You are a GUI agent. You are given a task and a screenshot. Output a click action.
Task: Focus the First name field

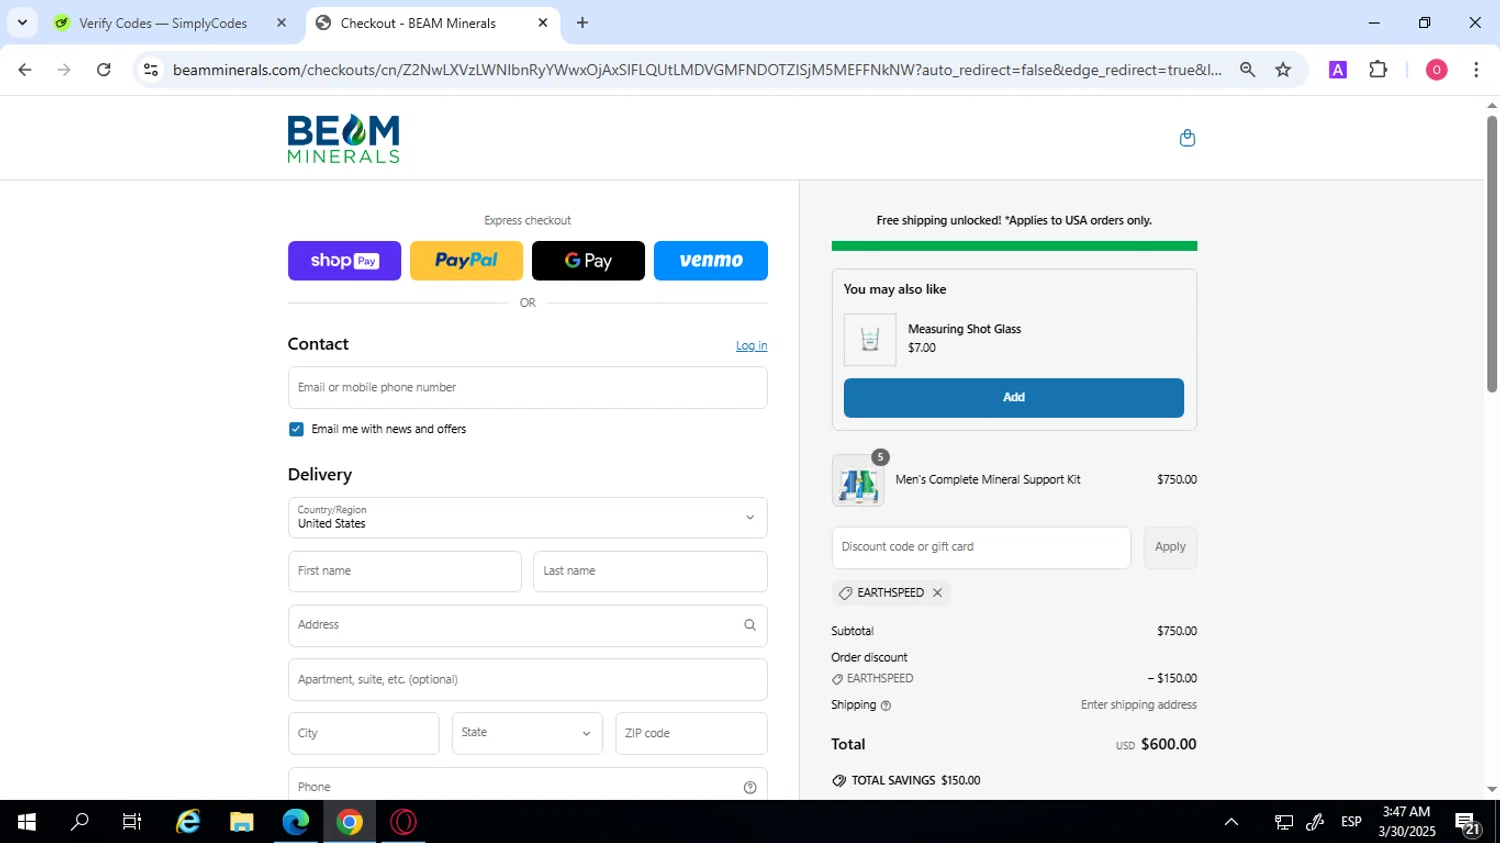tap(404, 572)
